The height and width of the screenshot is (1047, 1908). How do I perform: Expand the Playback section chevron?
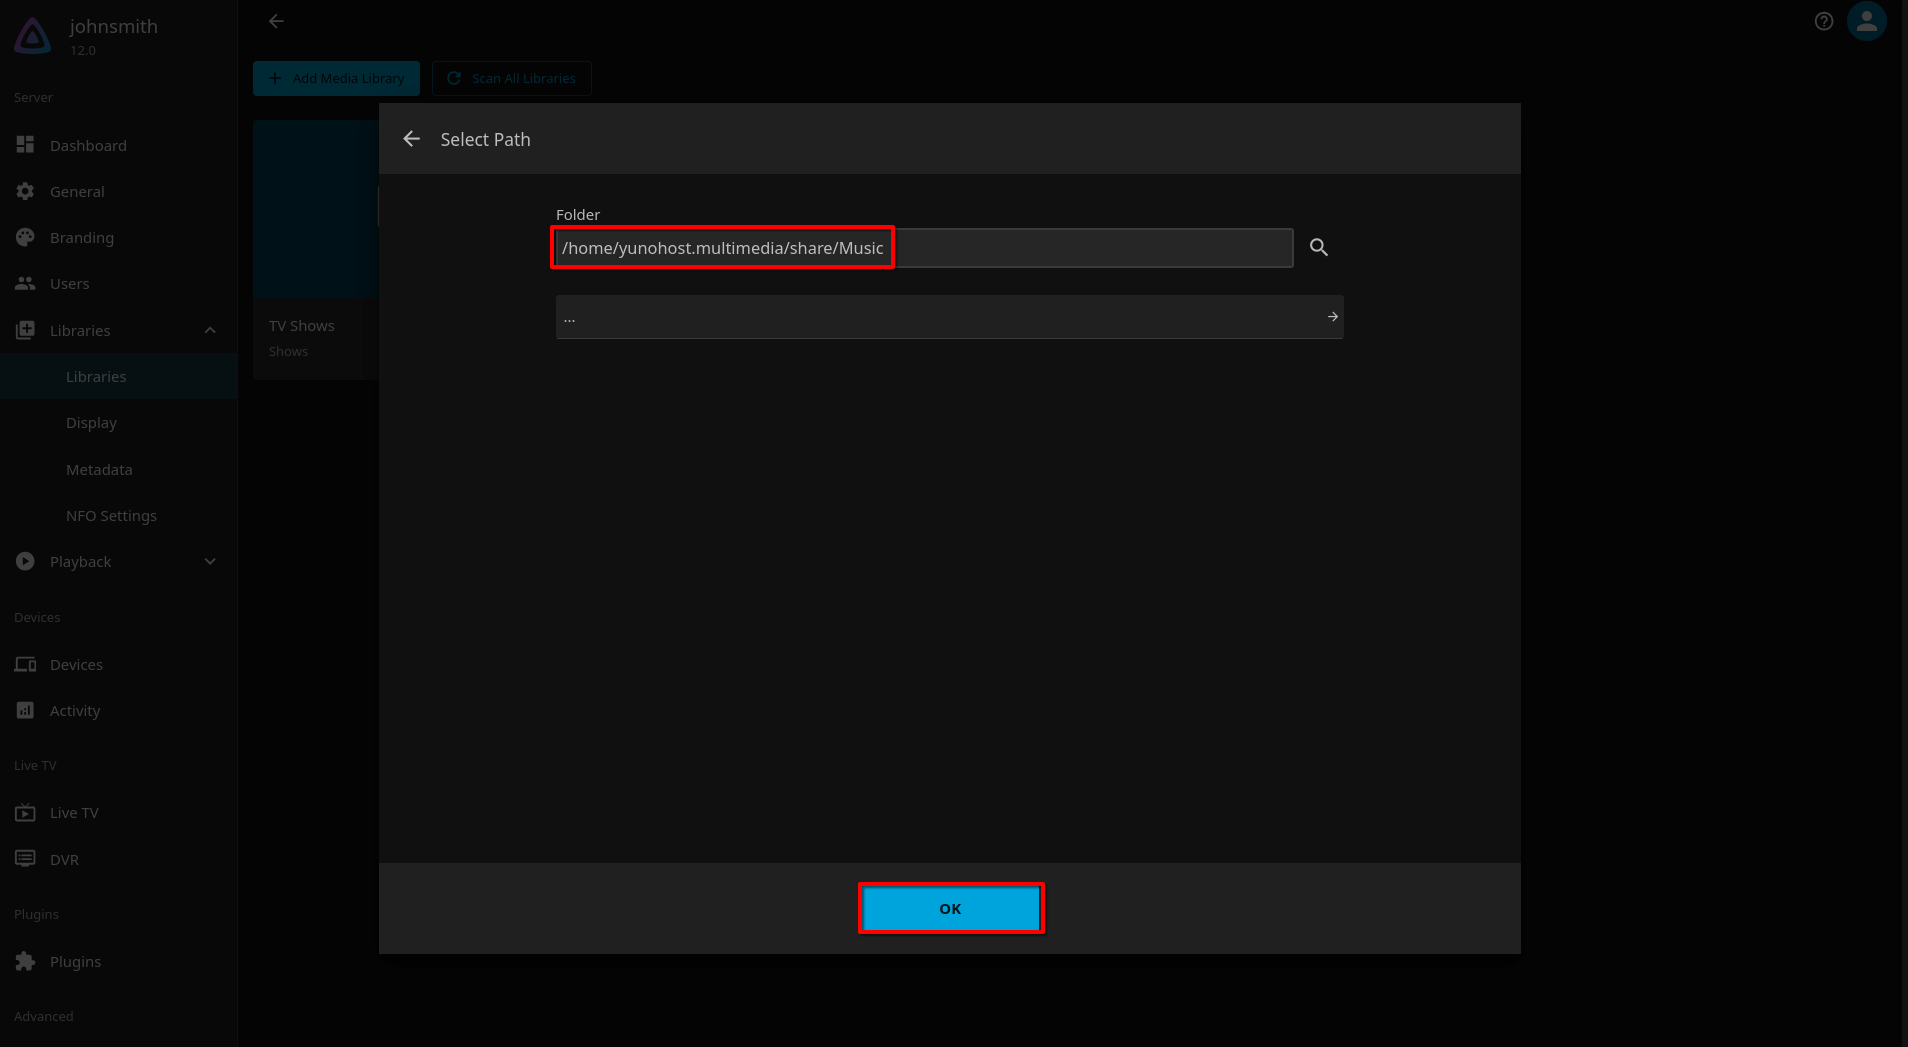[x=210, y=561]
